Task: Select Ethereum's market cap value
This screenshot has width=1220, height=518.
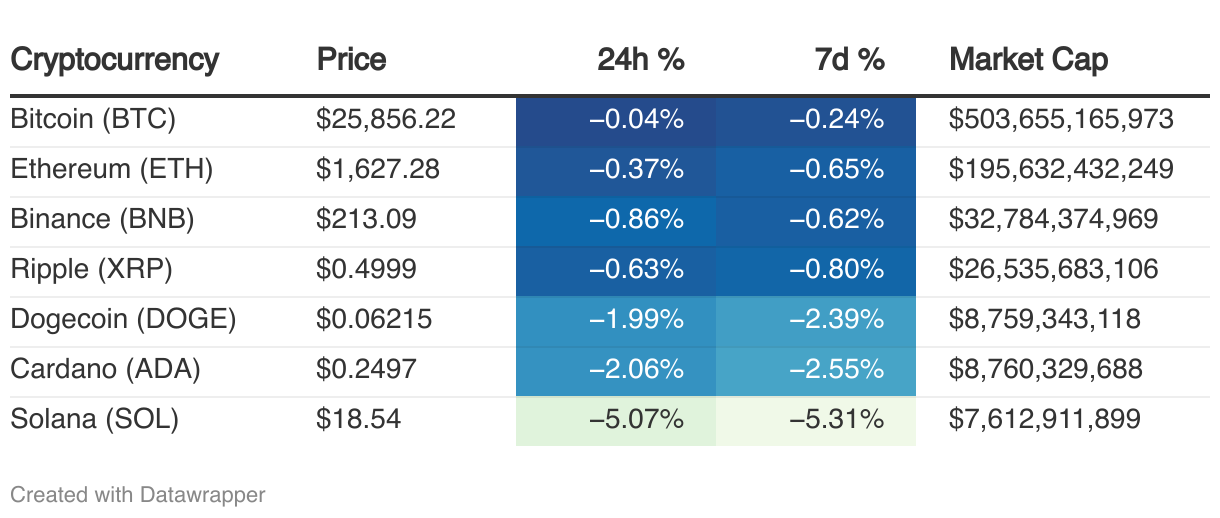Action: point(1061,170)
